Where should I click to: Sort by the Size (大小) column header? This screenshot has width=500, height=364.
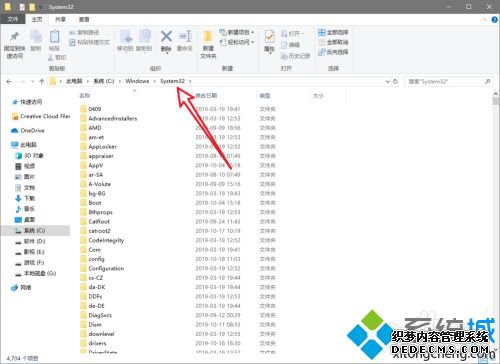click(x=318, y=96)
